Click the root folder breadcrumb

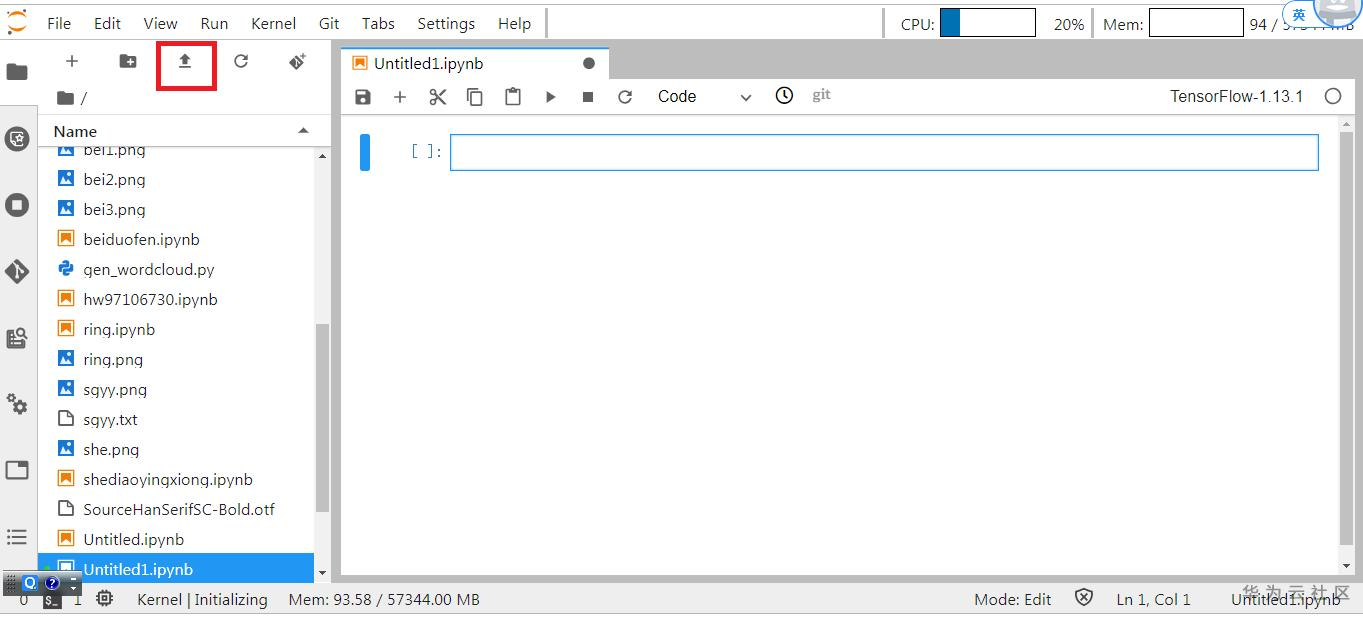click(66, 98)
